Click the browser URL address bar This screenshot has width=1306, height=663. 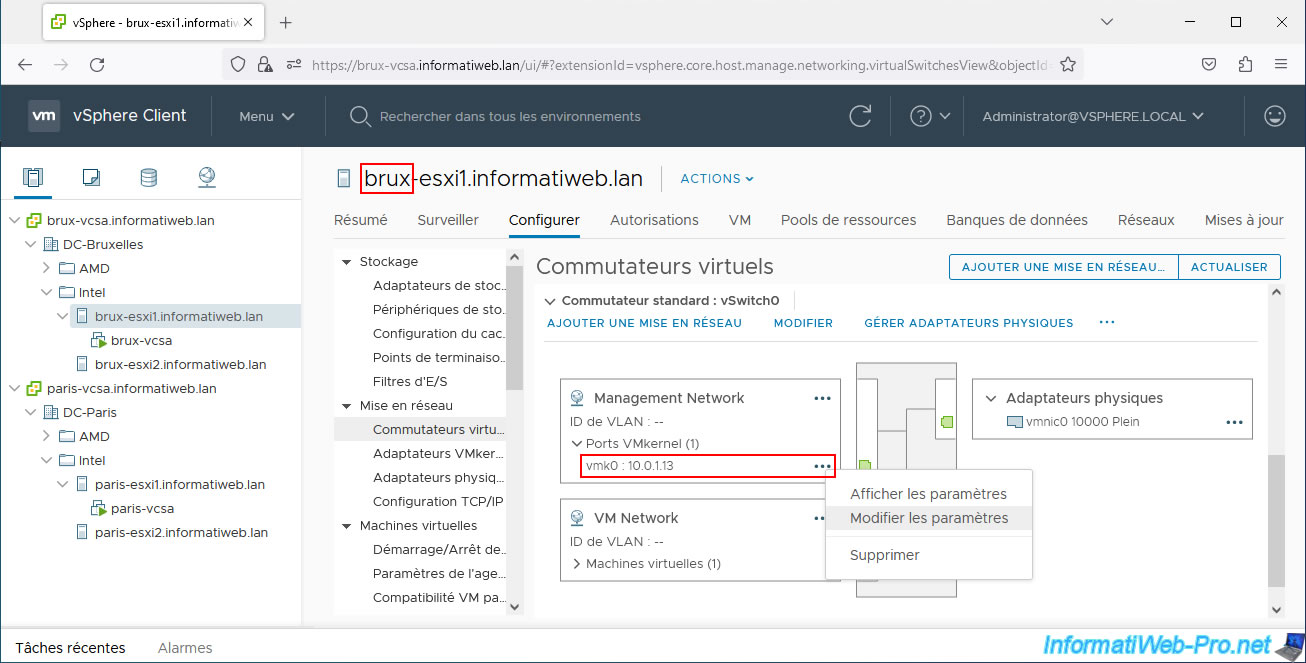(x=680, y=64)
